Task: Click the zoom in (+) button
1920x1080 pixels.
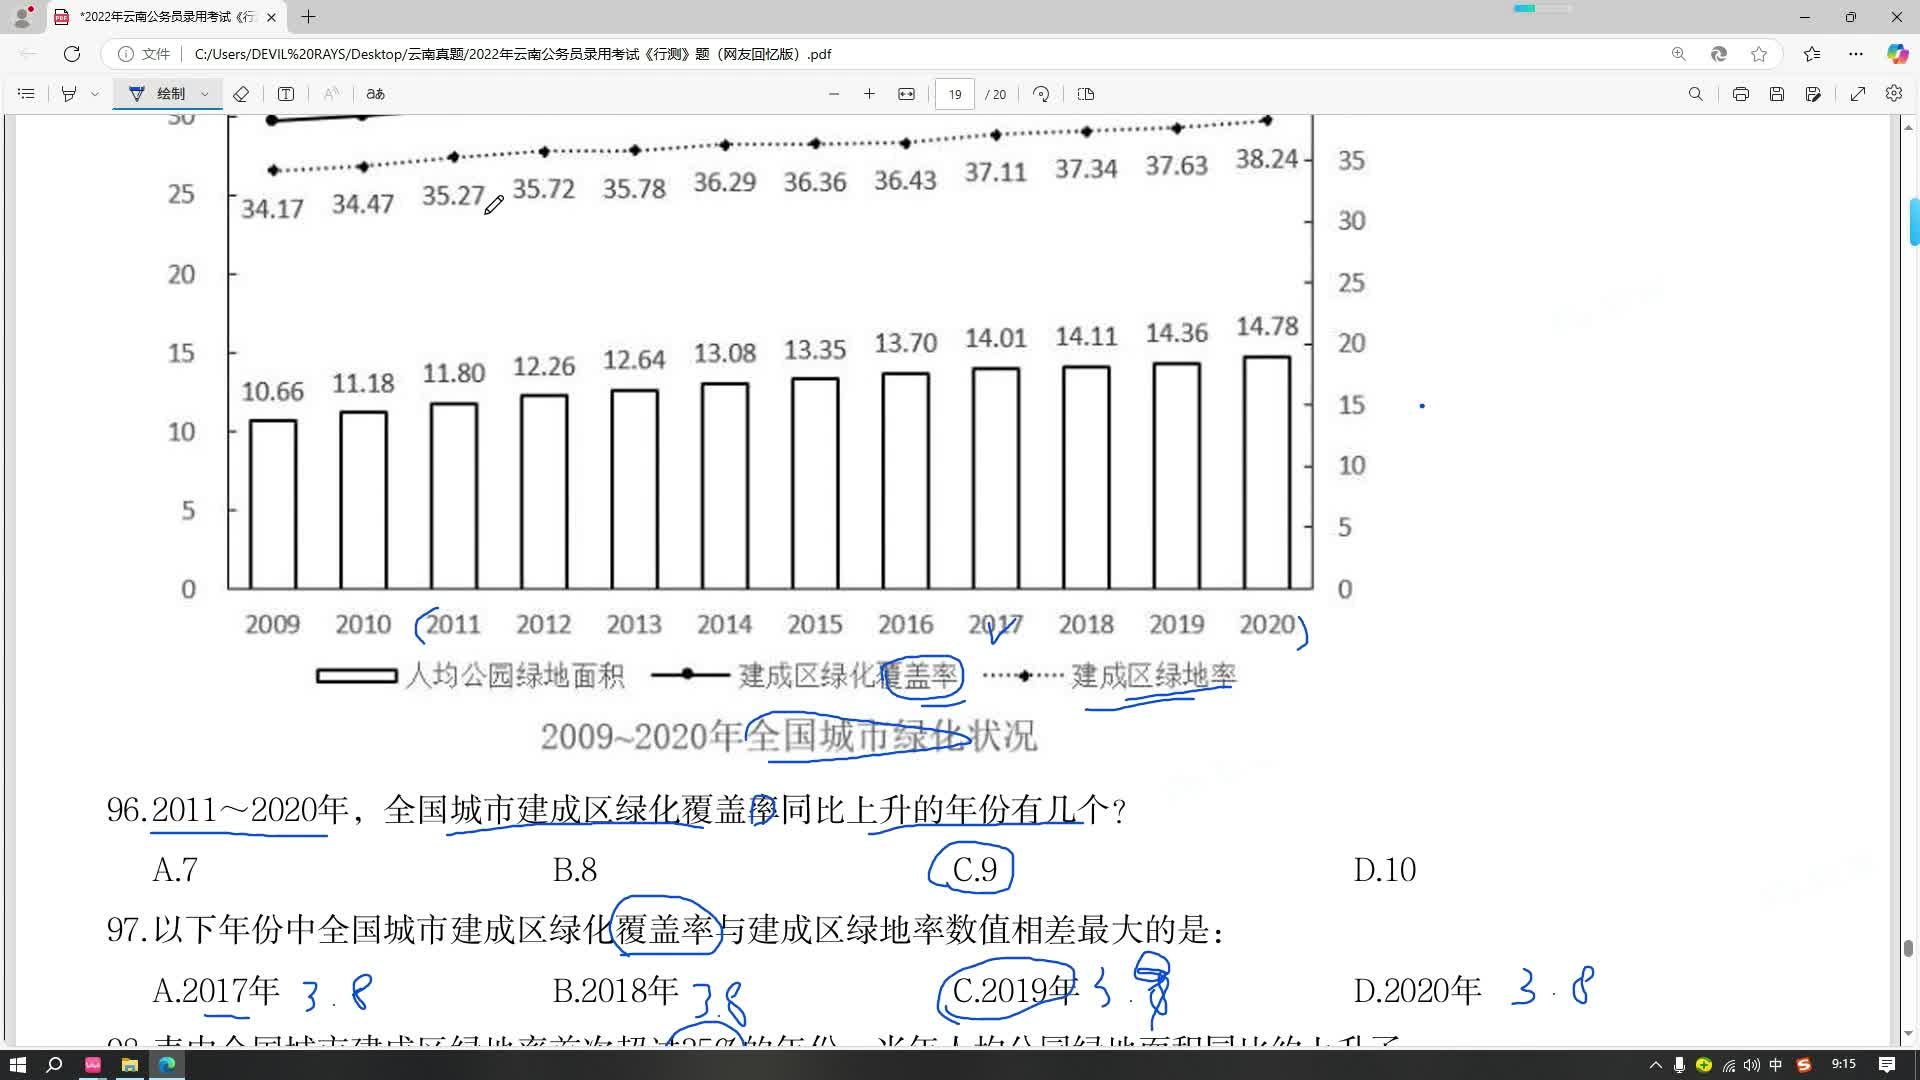Action: coord(870,93)
